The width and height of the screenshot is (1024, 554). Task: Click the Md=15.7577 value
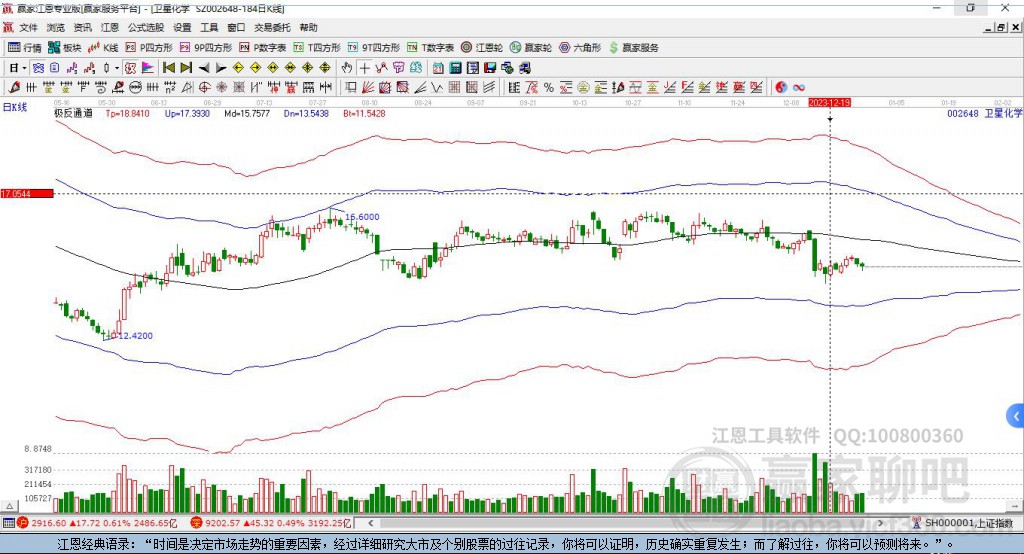point(247,114)
